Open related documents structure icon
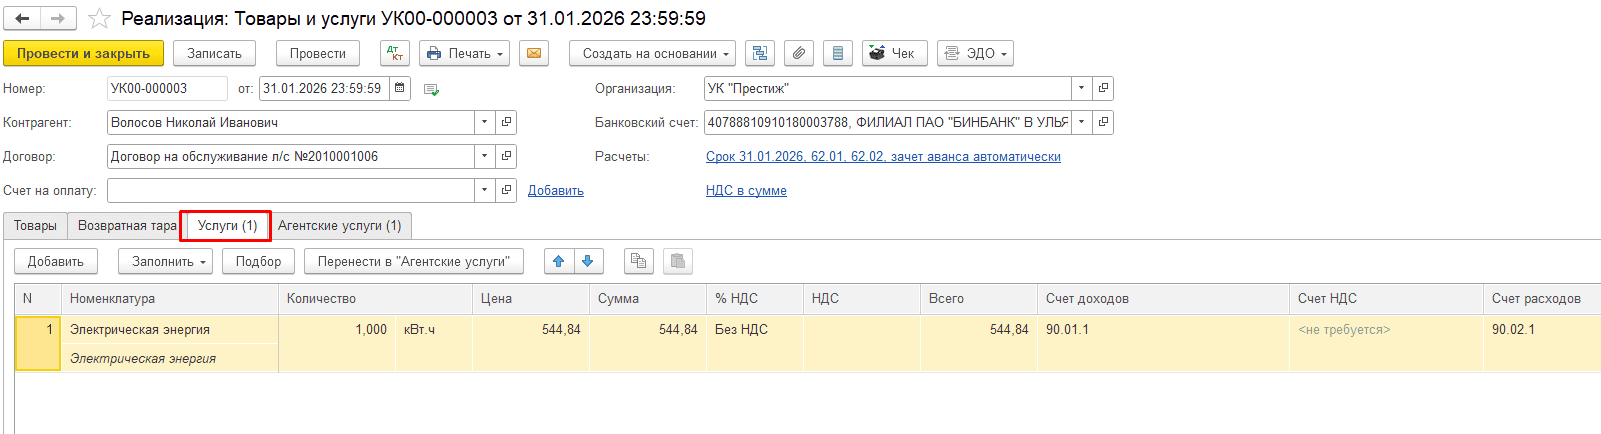Viewport: 1601px width, 434px height. [760, 53]
